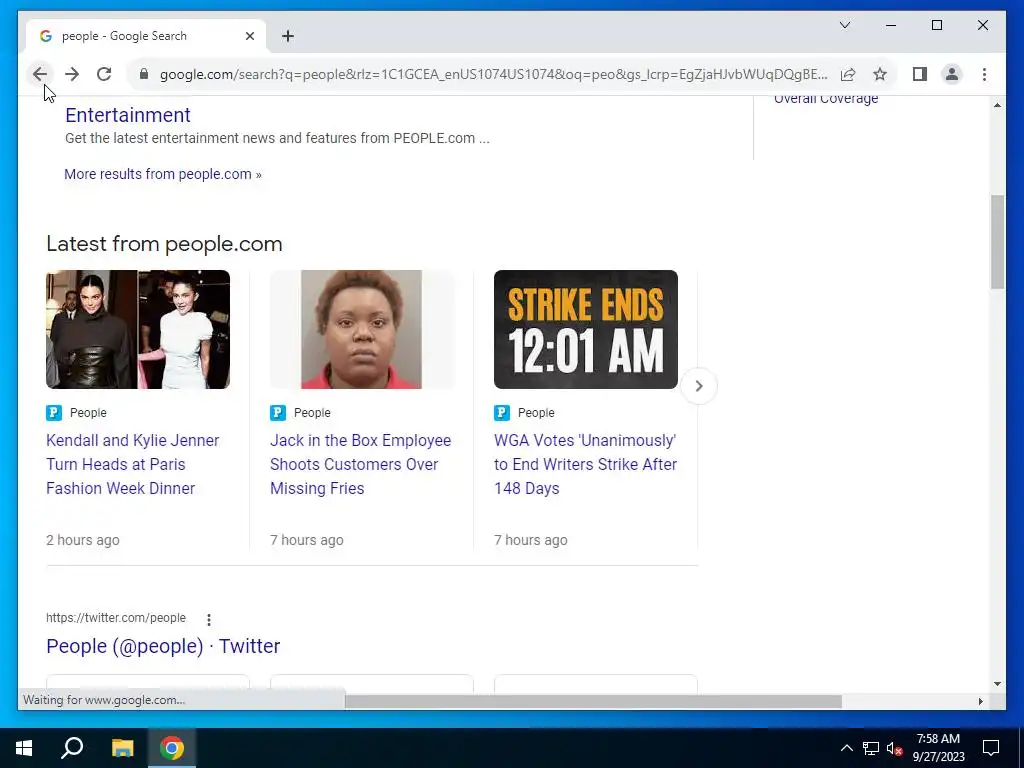The width and height of the screenshot is (1024, 768).
Task: Close the 'people - Google Search' tab
Action: (x=249, y=36)
